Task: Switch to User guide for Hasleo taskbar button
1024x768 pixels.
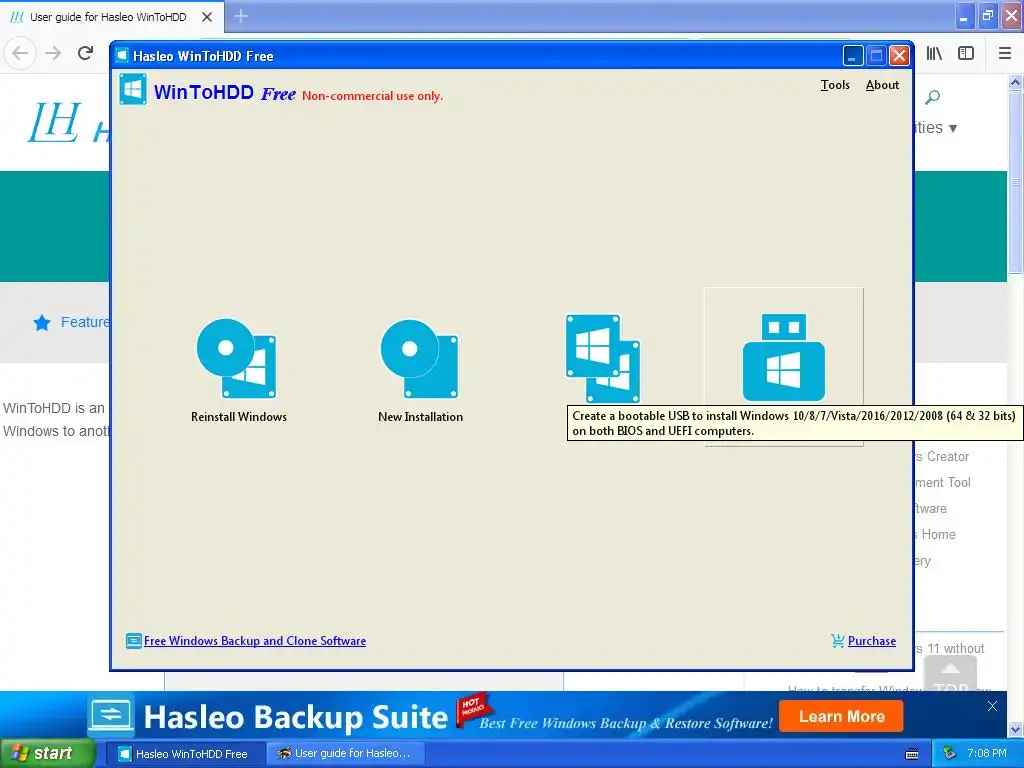Action: pyautogui.click(x=345, y=754)
